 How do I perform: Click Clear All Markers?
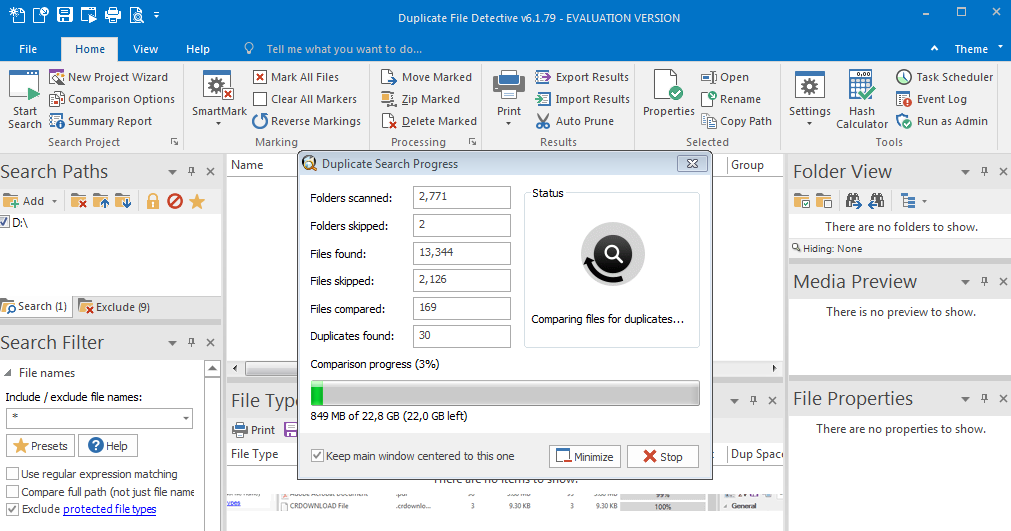(x=305, y=99)
